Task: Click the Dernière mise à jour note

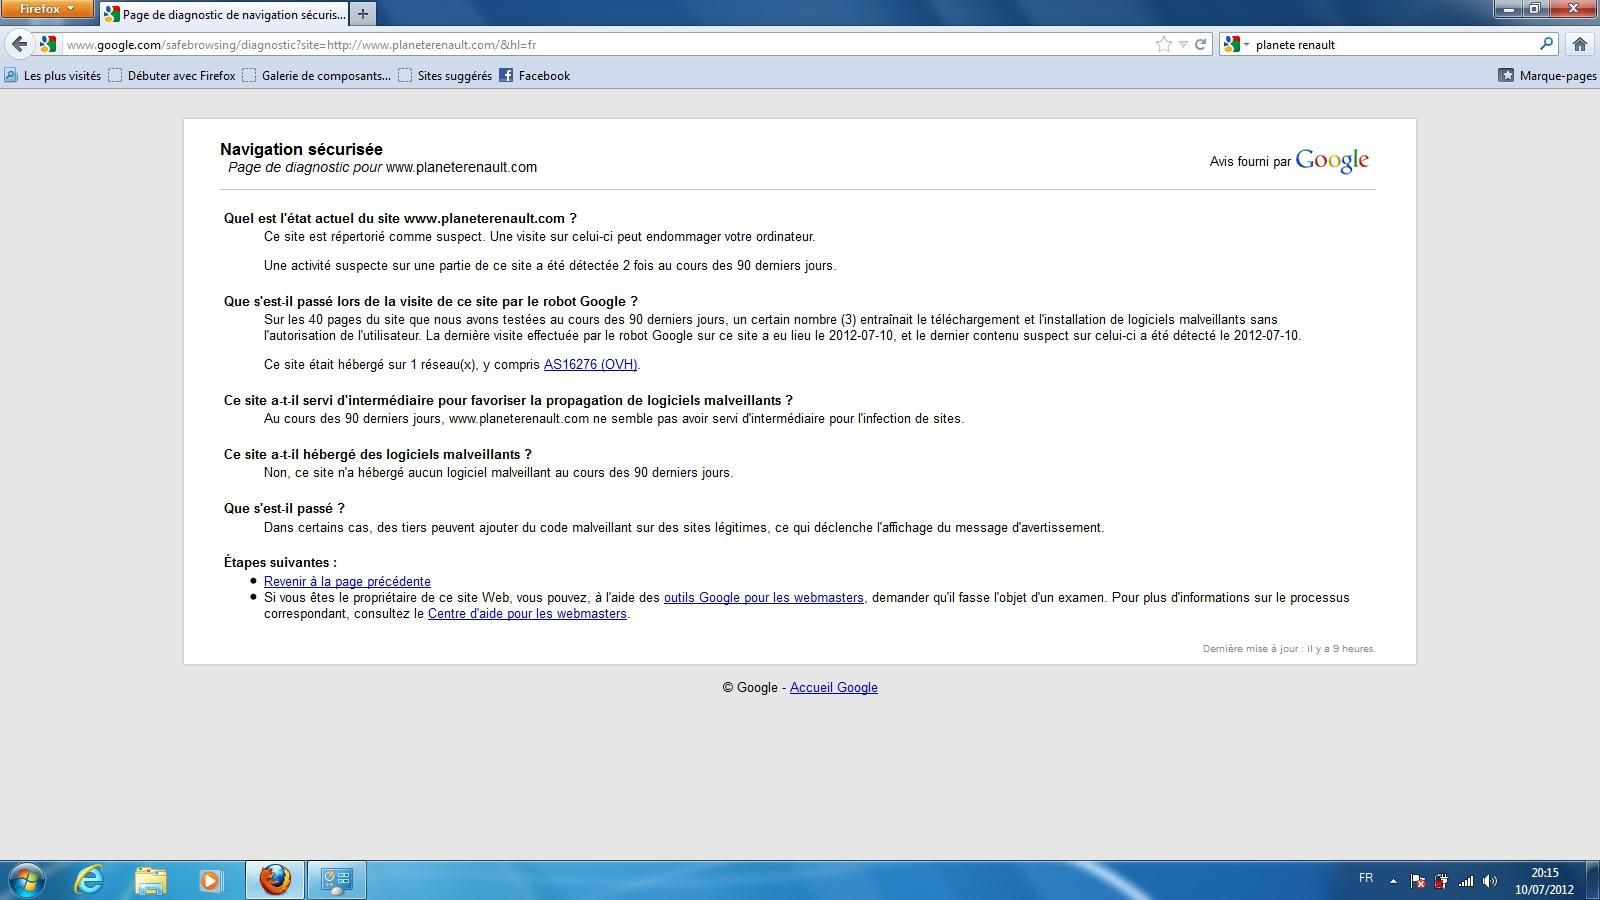Action: (x=1289, y=649)
